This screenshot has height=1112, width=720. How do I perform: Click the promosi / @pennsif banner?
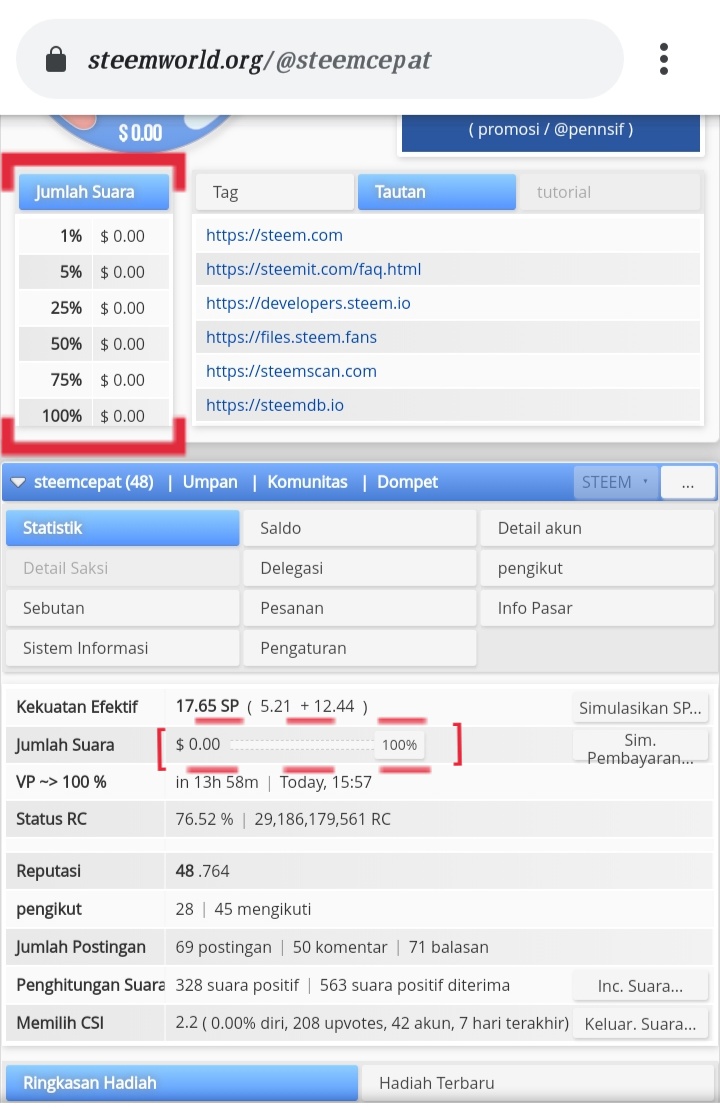(550, 132)
